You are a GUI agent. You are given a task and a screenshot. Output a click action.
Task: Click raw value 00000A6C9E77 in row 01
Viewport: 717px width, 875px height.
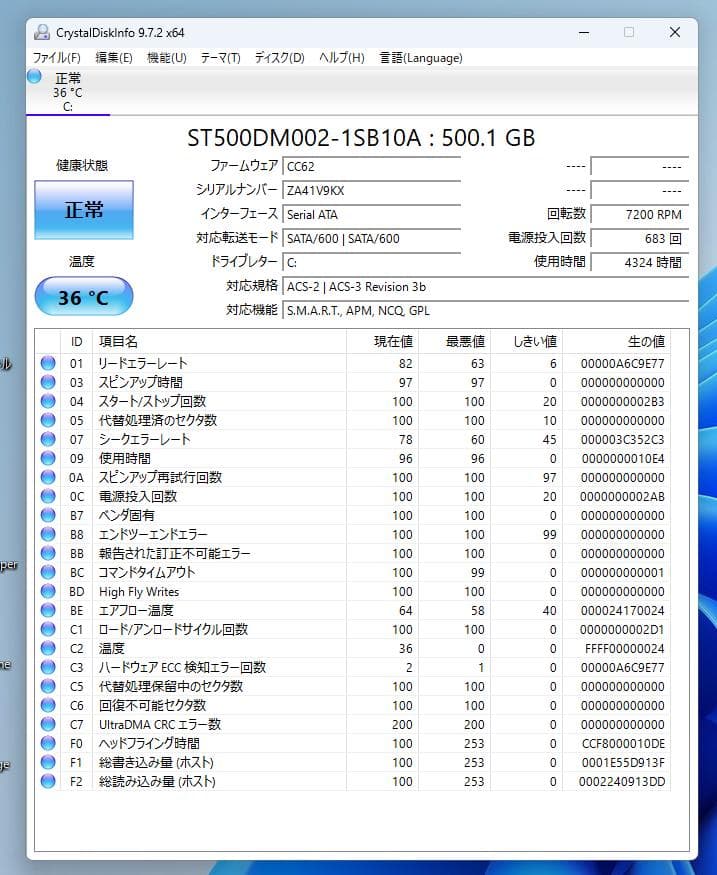point(622,364)
